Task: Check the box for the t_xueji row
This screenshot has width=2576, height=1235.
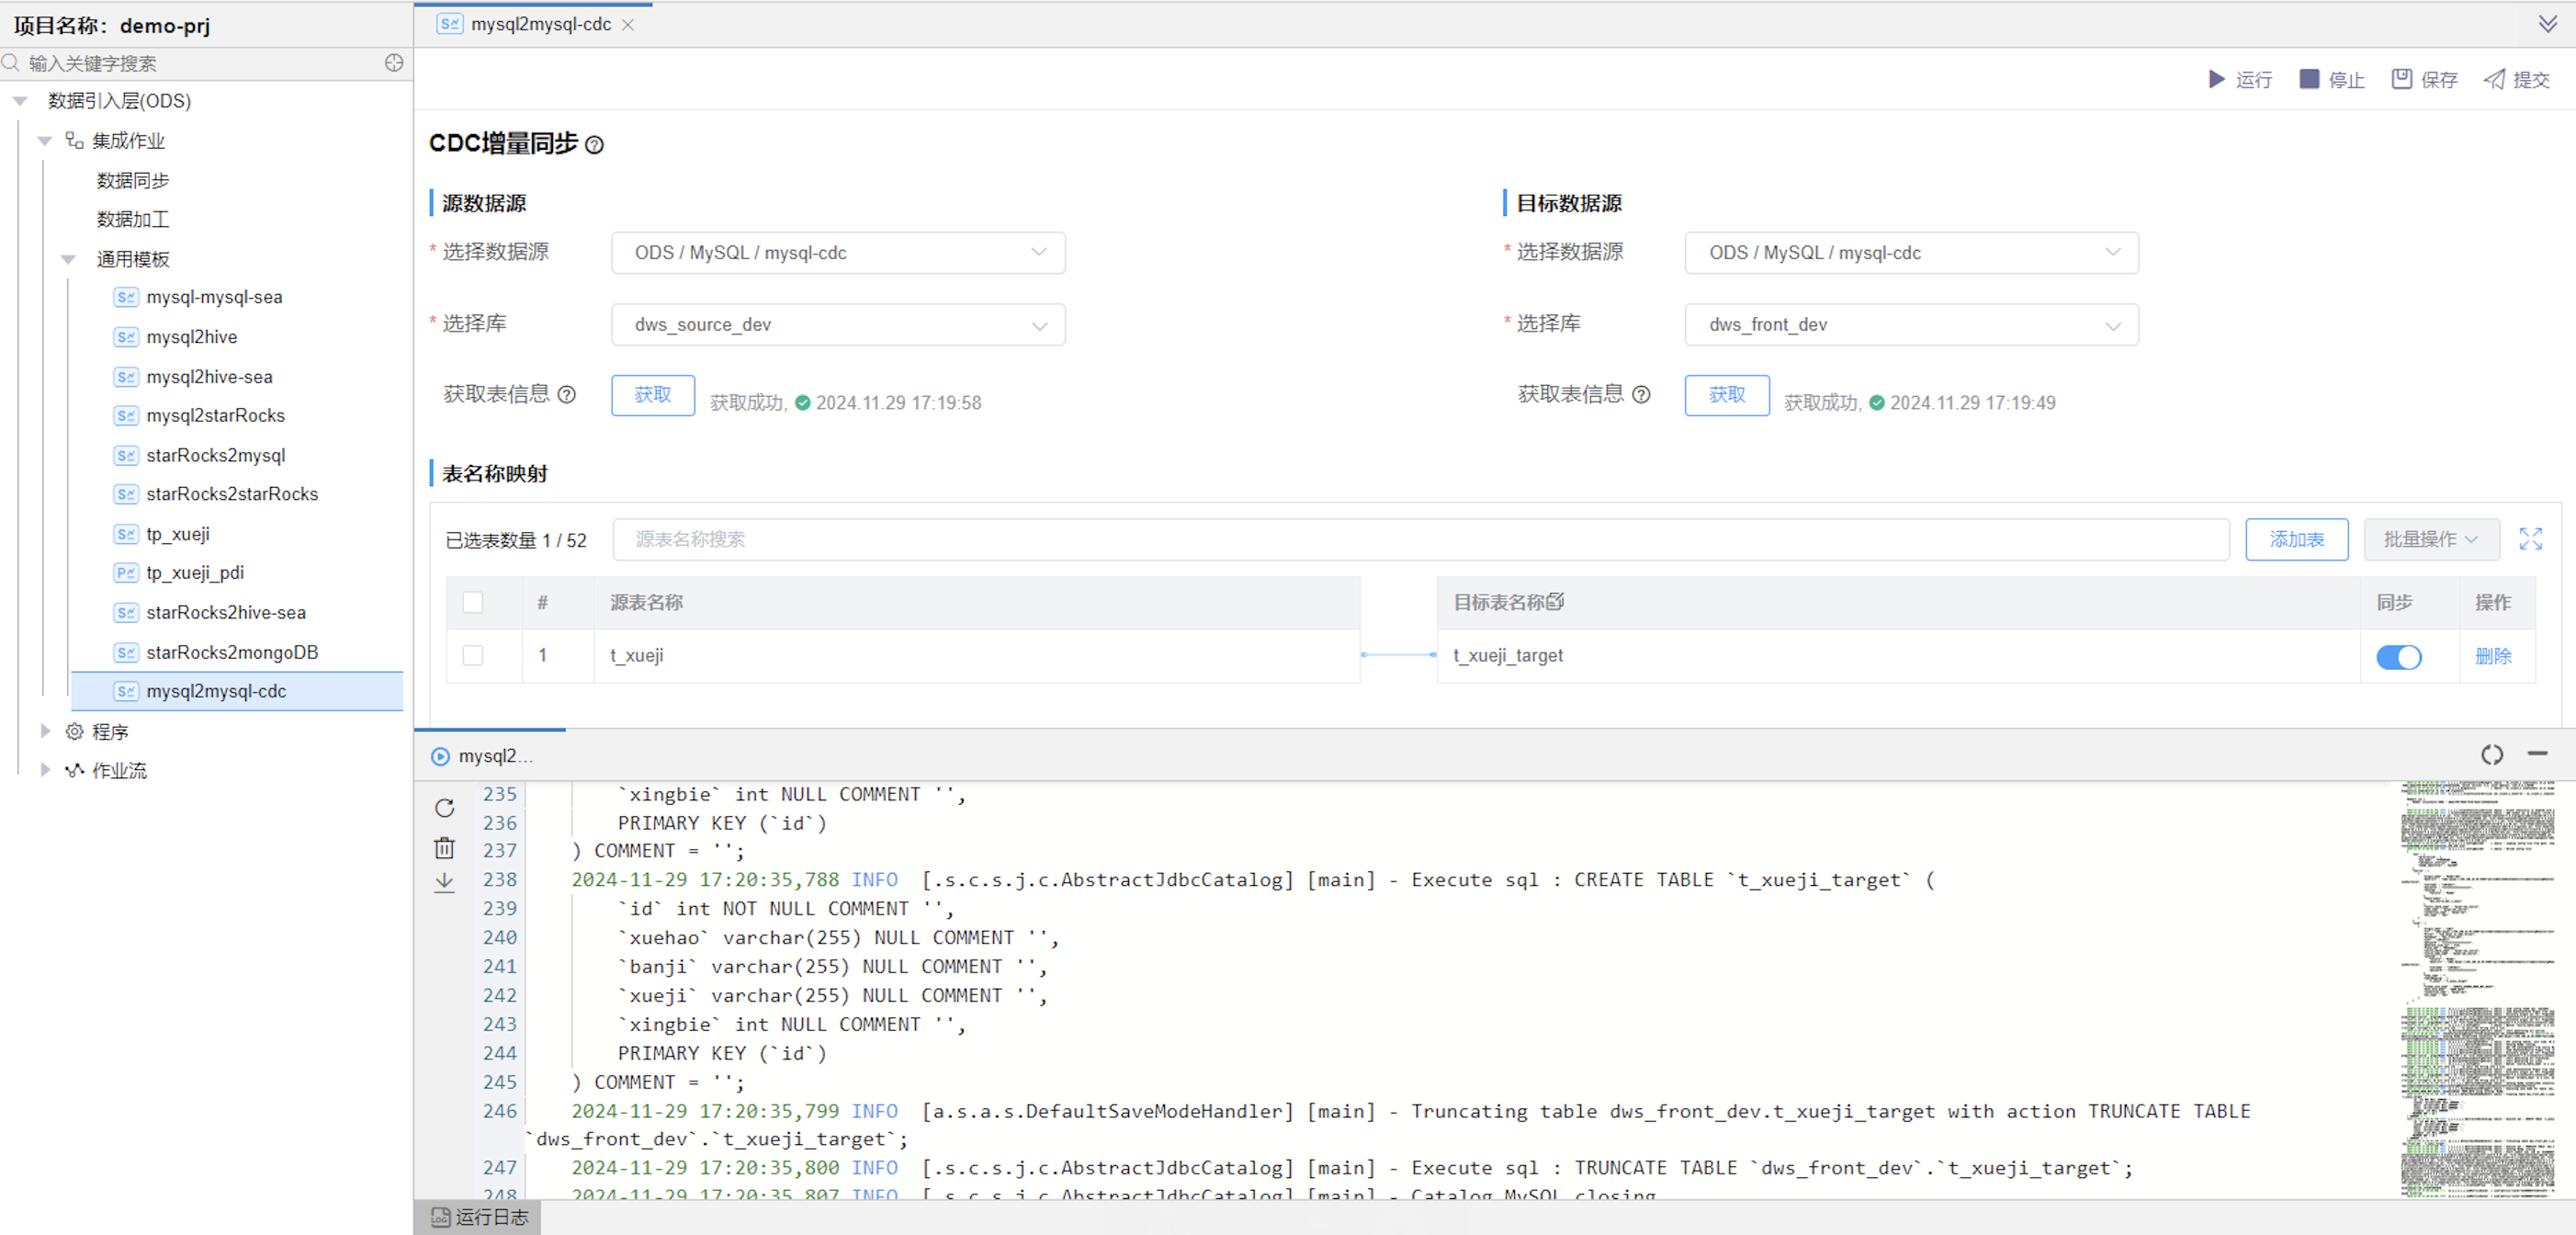Action: click(473, 655)
